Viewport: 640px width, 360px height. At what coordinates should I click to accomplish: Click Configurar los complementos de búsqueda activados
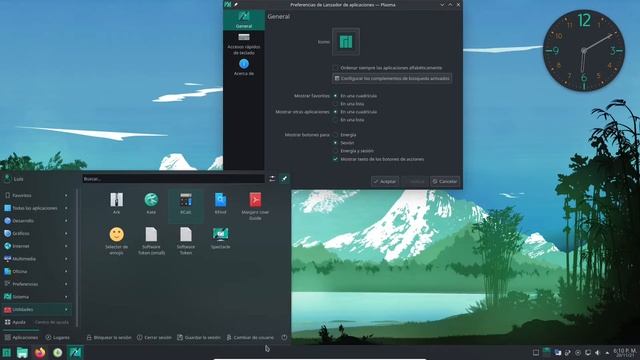tap(392, 78)
